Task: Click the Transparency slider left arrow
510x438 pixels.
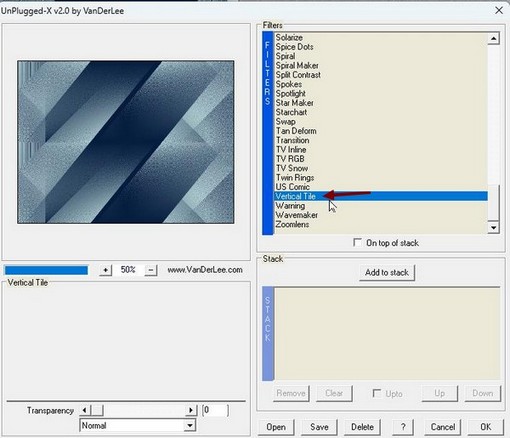Action: click(85, 410)
